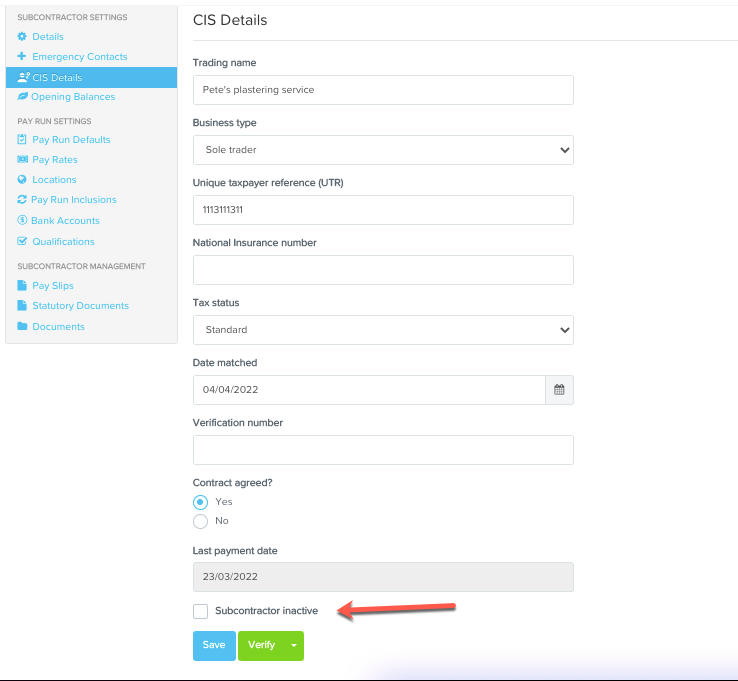Select Yes for Contract agreed
The width and height of the screenshot is (738, 681).
point(201,502)
